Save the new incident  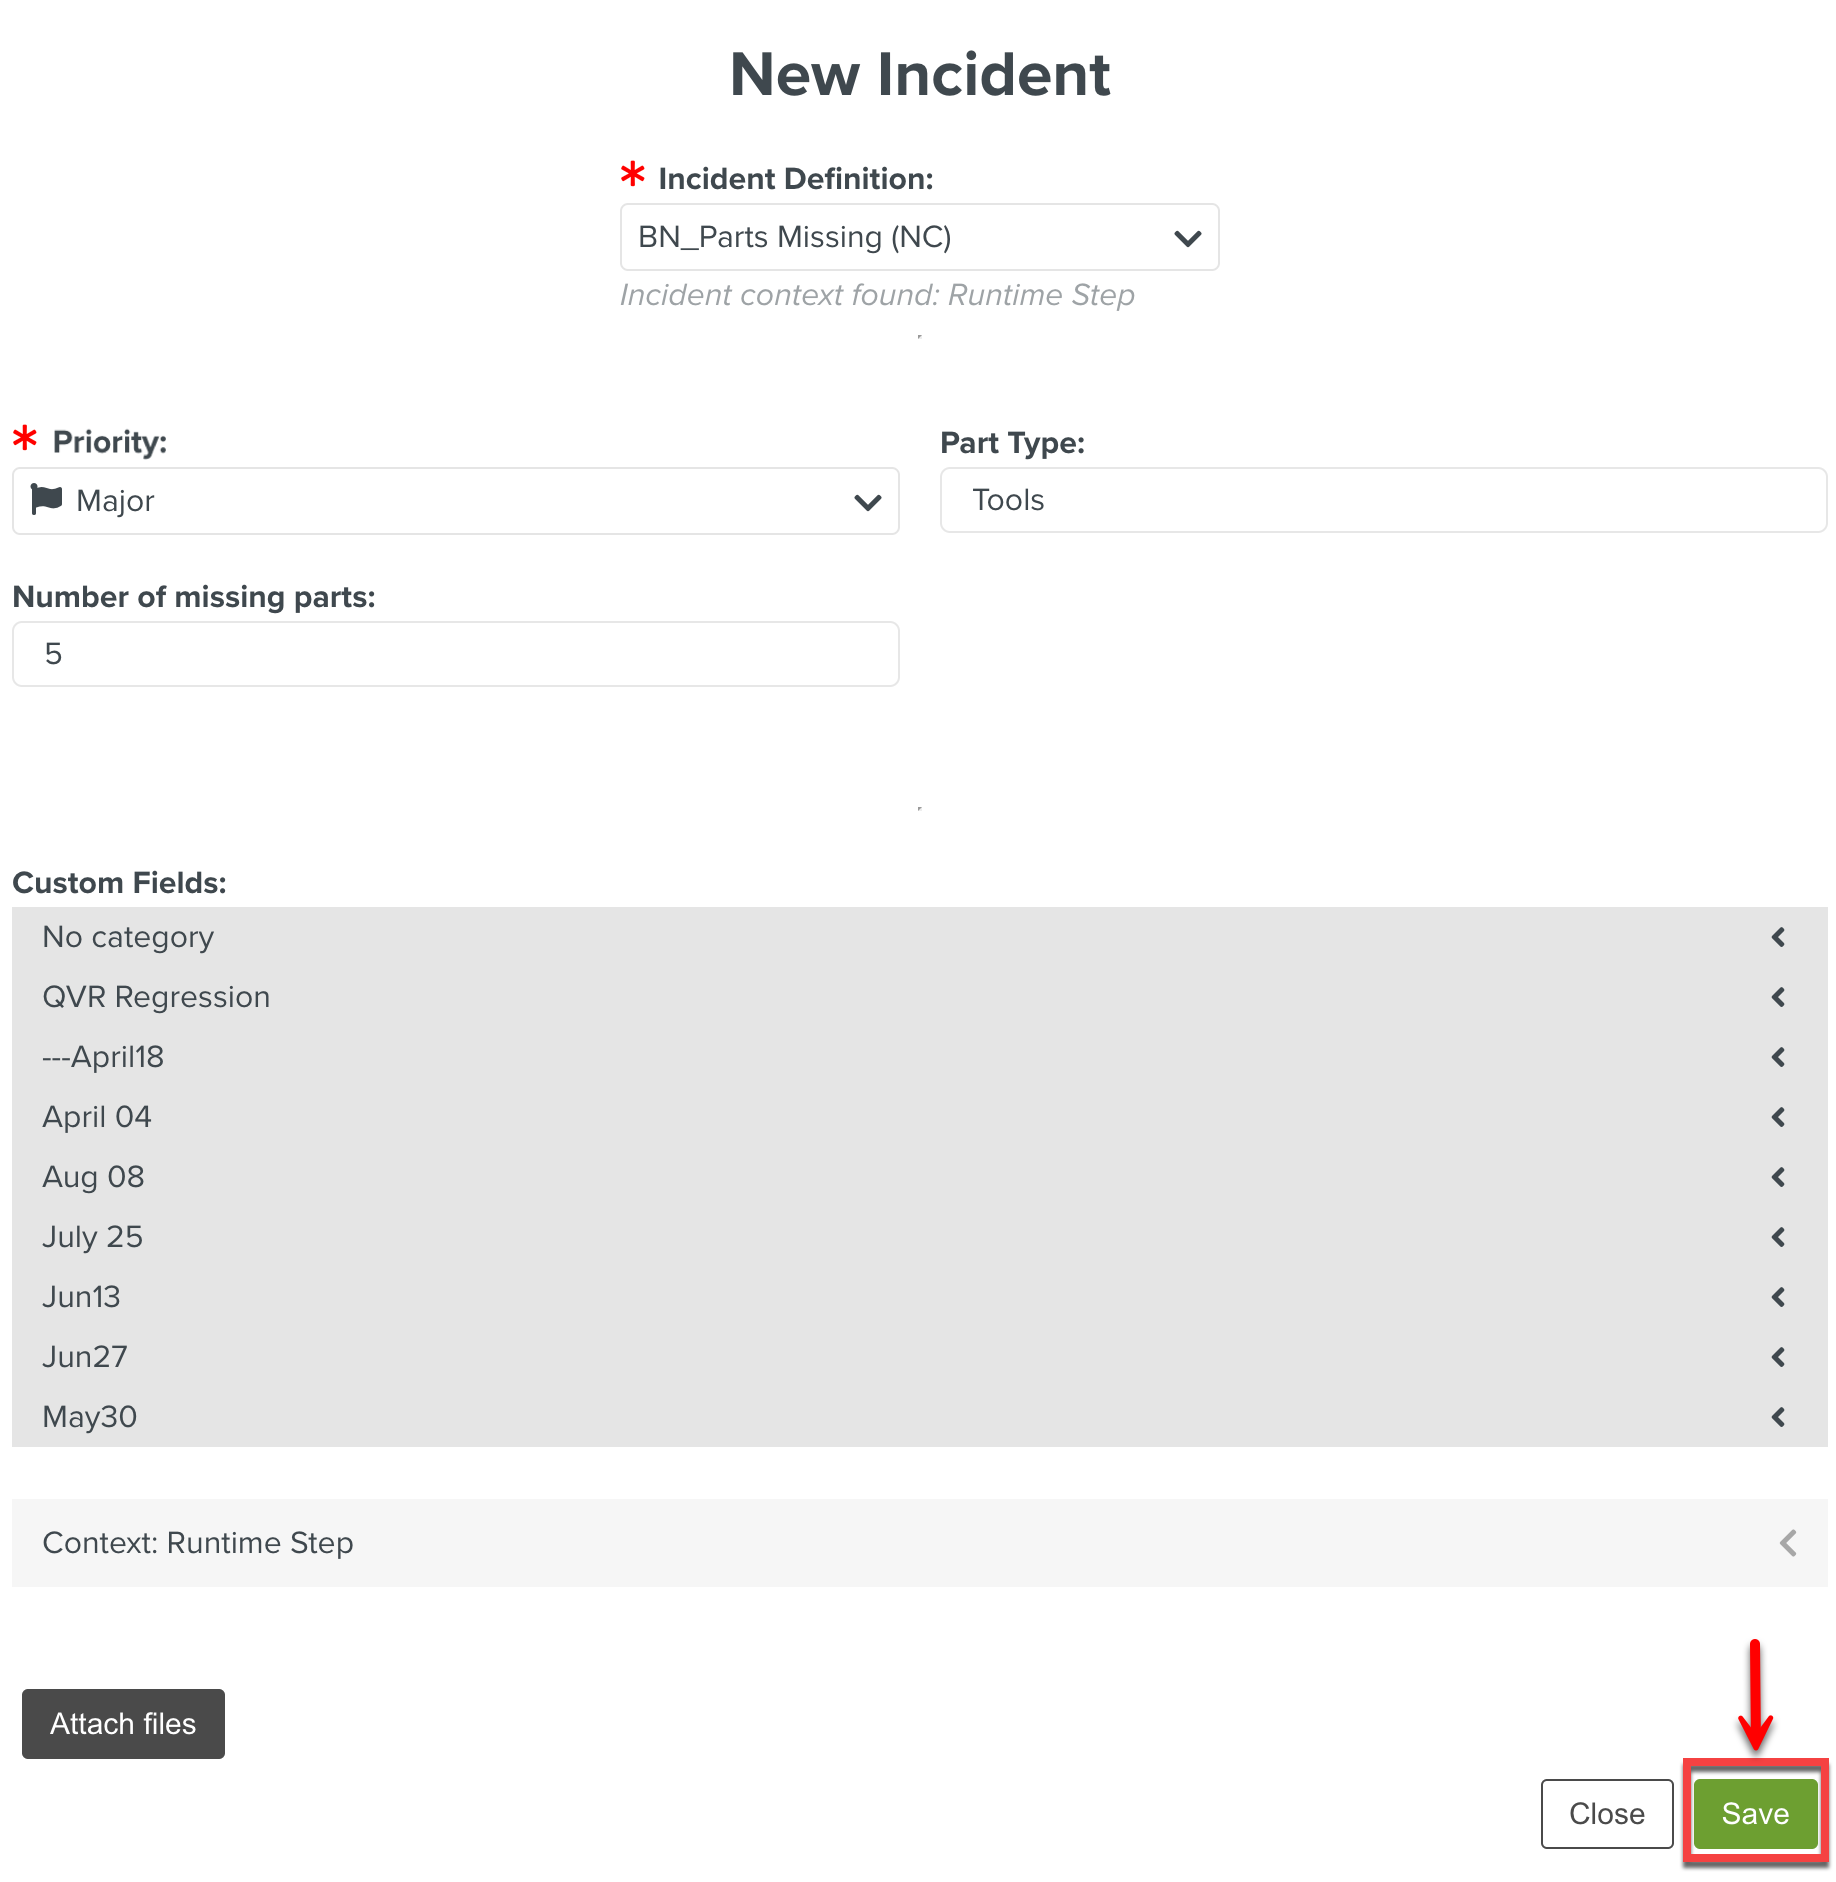tap(1755, 1814)
